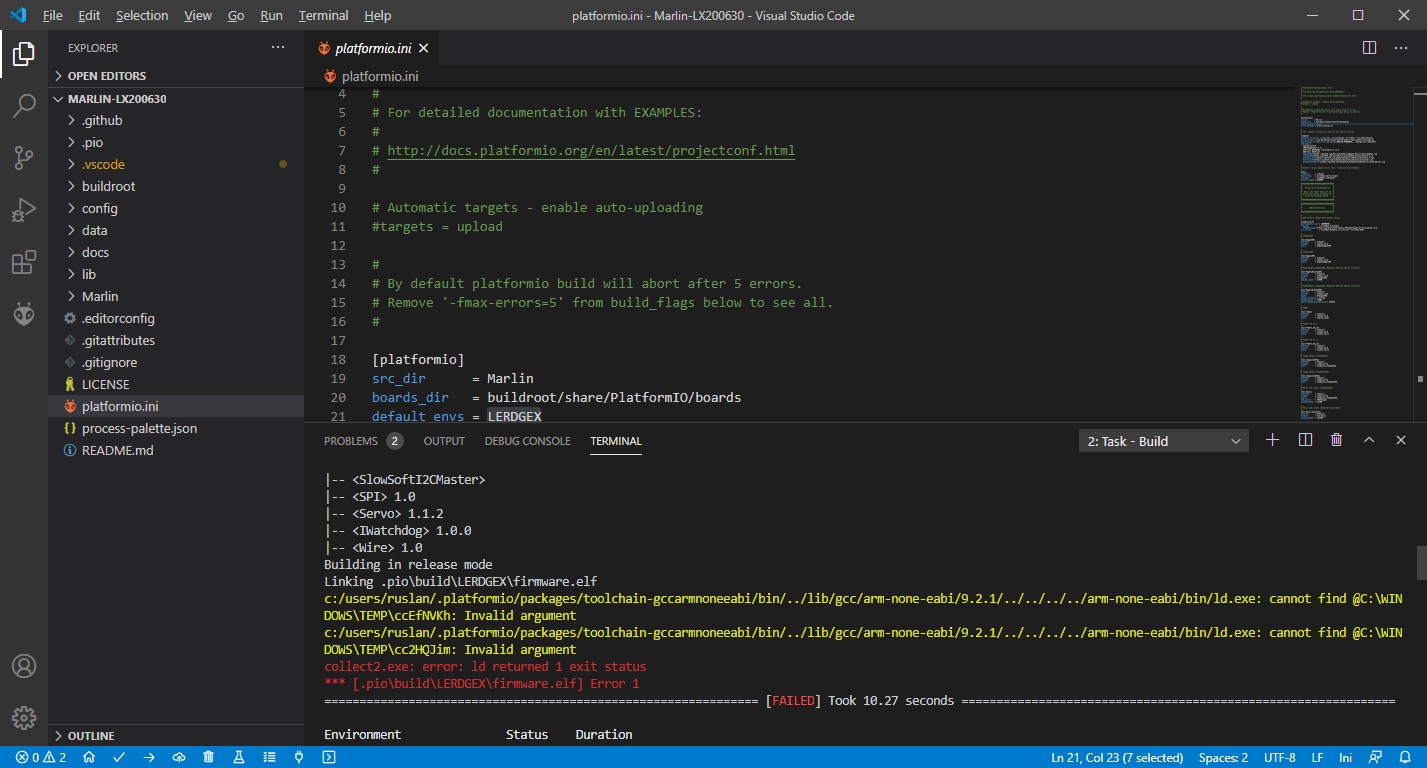This screenshot has width=1427, height=768.
Task: Click PlatformIO Upload to remote cloud icon
Action: click(179, 758)
